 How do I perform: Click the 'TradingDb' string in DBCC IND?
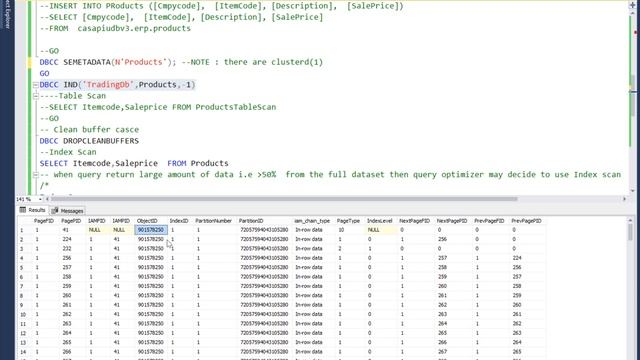[x=108, y=85]
